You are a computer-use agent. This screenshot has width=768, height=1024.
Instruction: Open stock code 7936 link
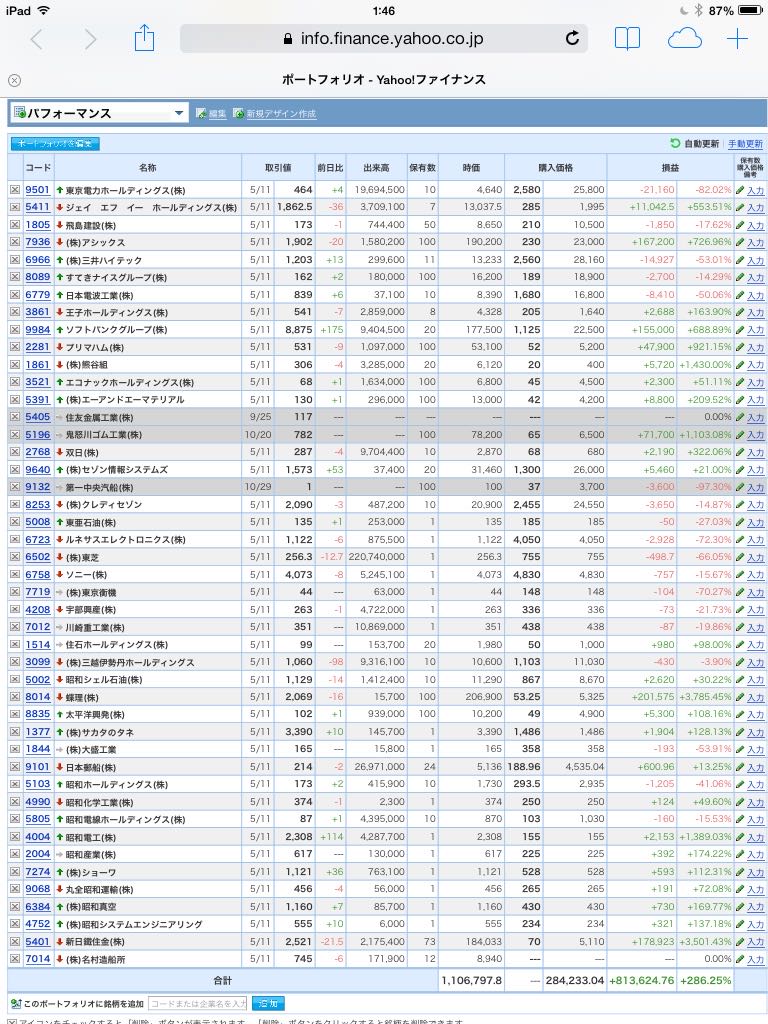pos(37,242)
